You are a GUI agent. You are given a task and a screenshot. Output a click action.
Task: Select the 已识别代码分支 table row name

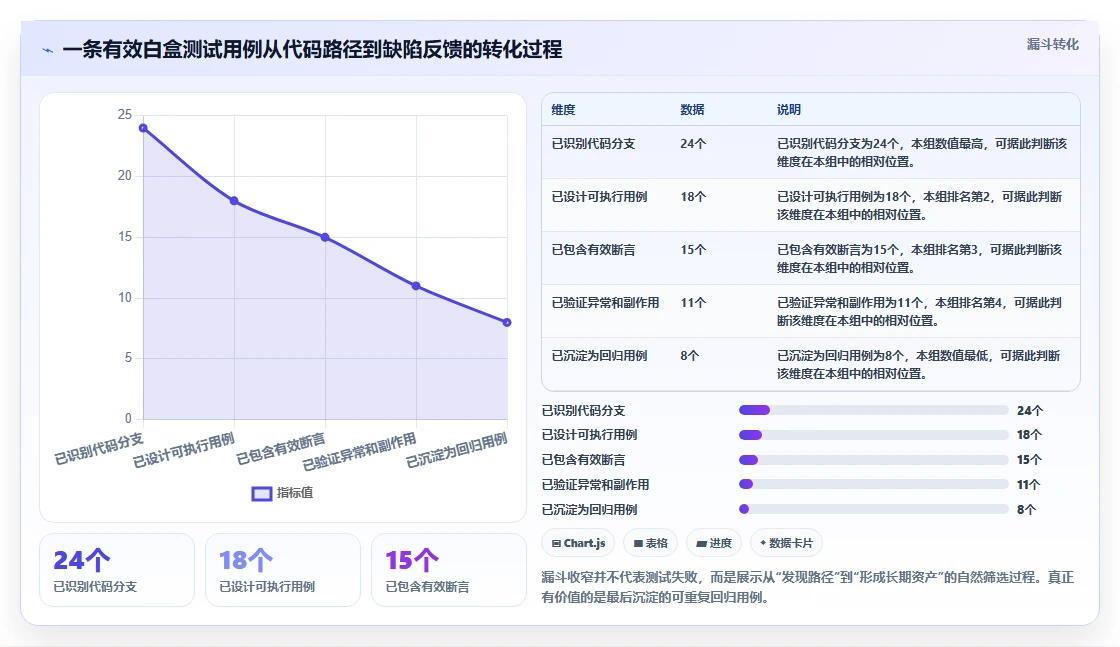point(593,144)
